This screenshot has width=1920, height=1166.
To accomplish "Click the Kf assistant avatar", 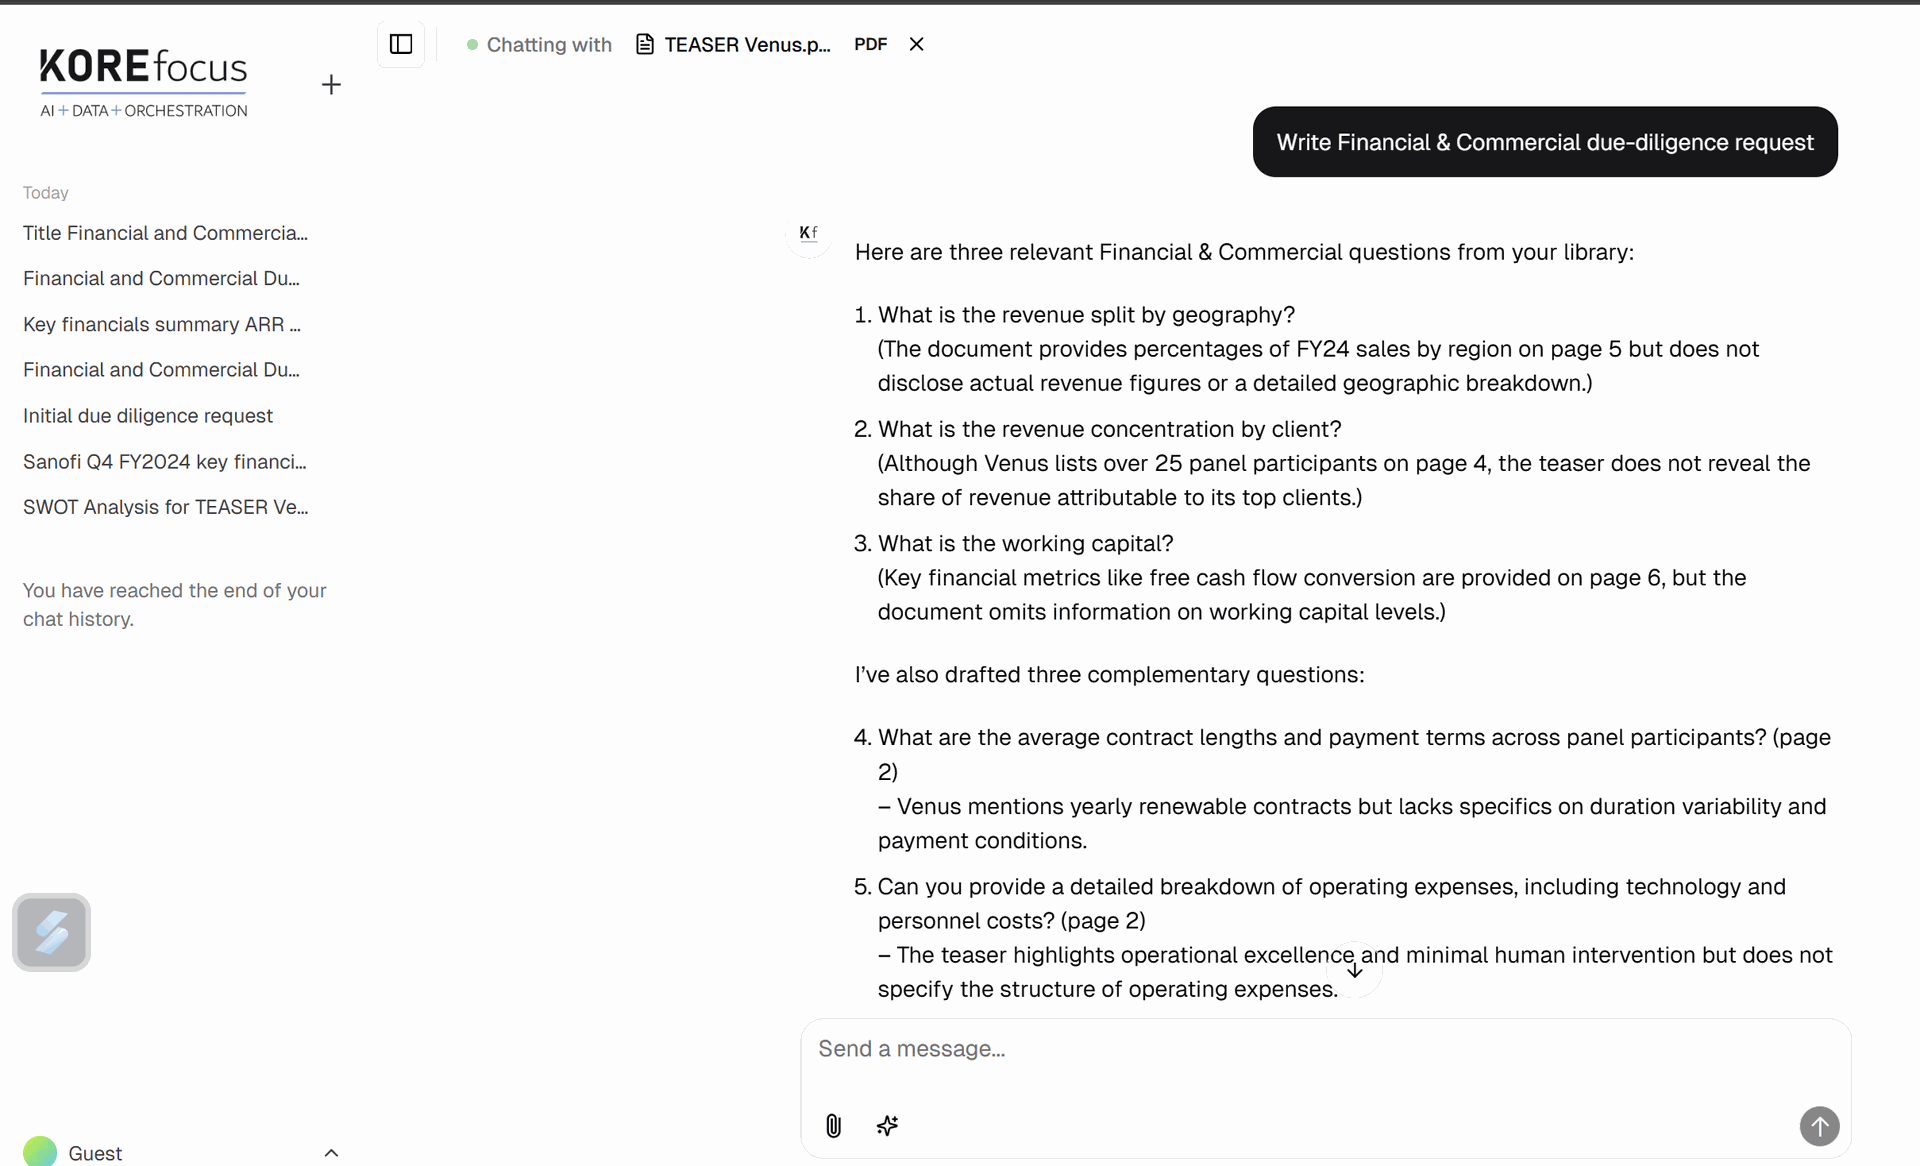I will [809, 233].
